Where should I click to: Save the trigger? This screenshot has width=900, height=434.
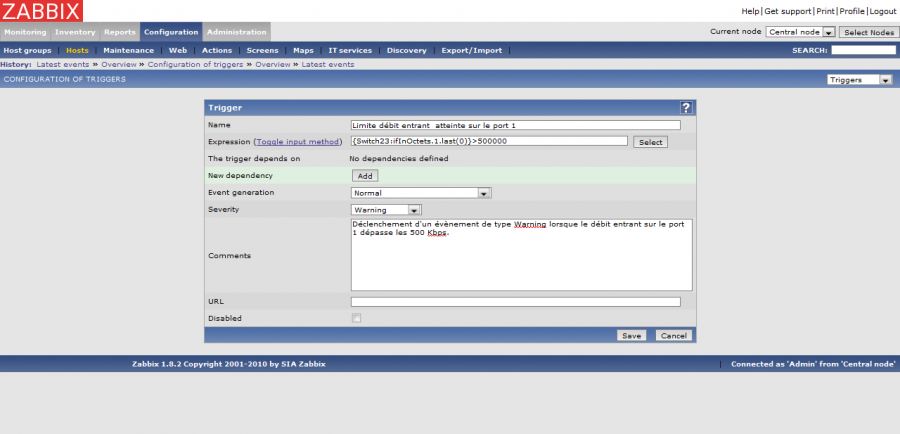[x=631, y=335]
